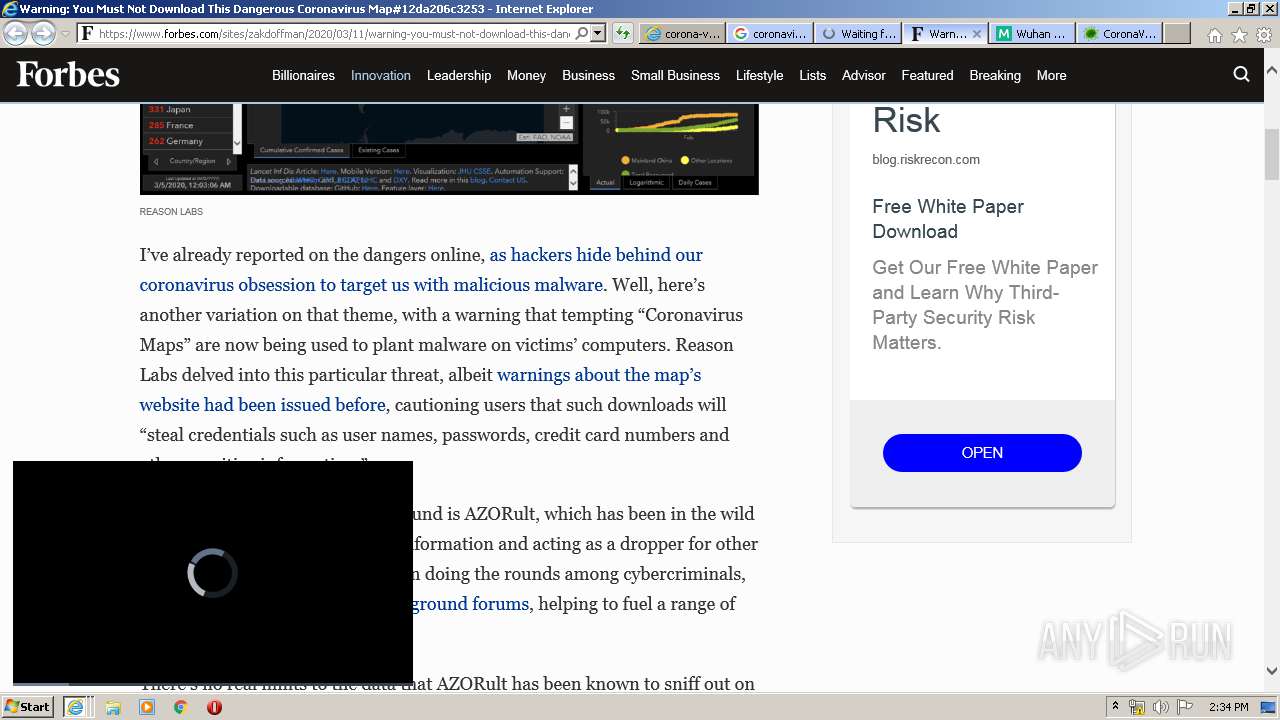This screenshot has width=1280, height=720.
Task: Open the red antivirus taskbar icon
Action: [x=214, y=707]
